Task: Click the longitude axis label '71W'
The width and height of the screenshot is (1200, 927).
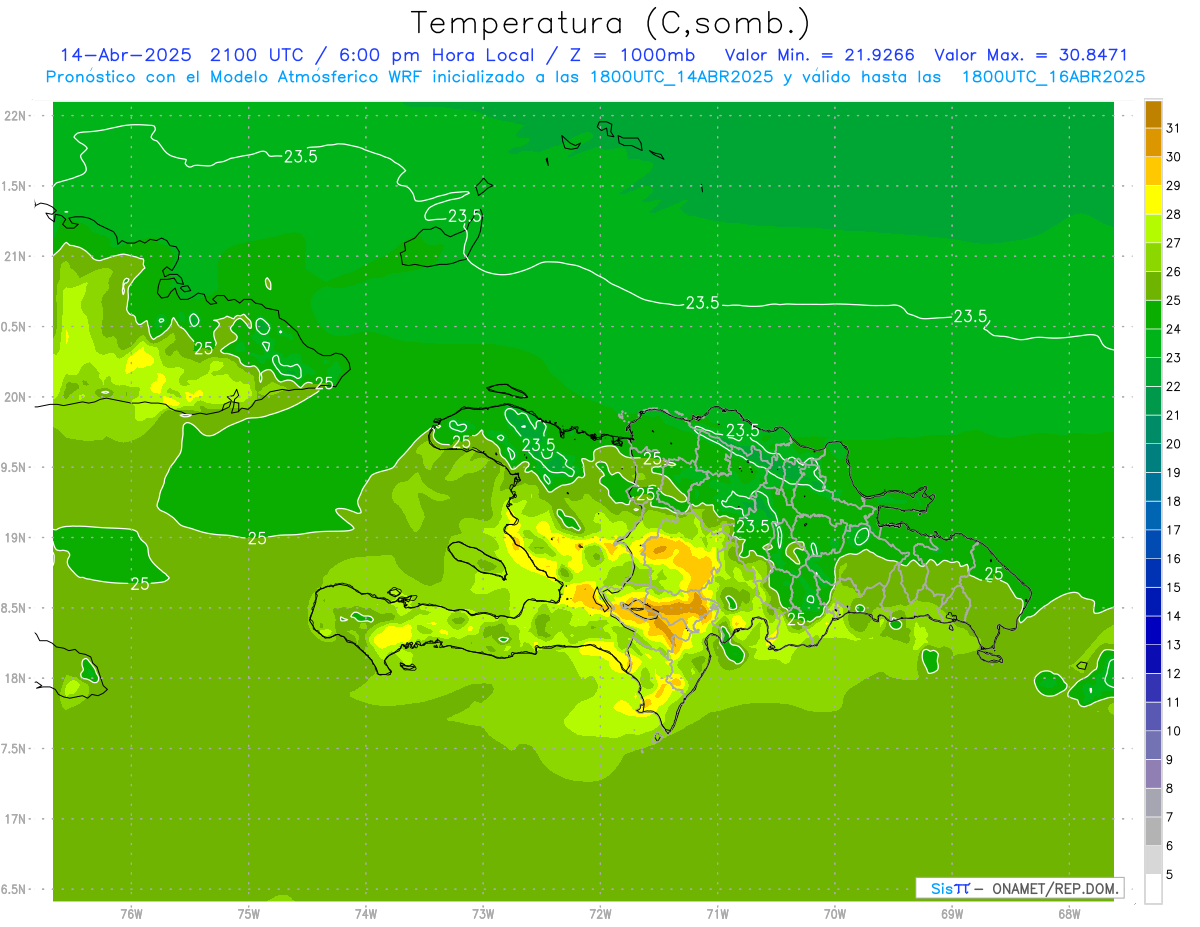Action: click(x=717, y=914)
